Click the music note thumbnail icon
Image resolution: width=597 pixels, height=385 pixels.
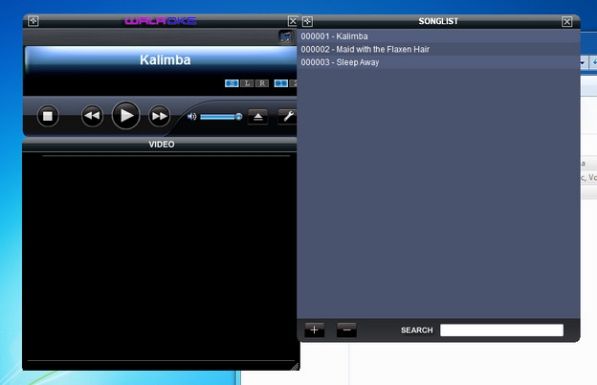click(286, 37)
